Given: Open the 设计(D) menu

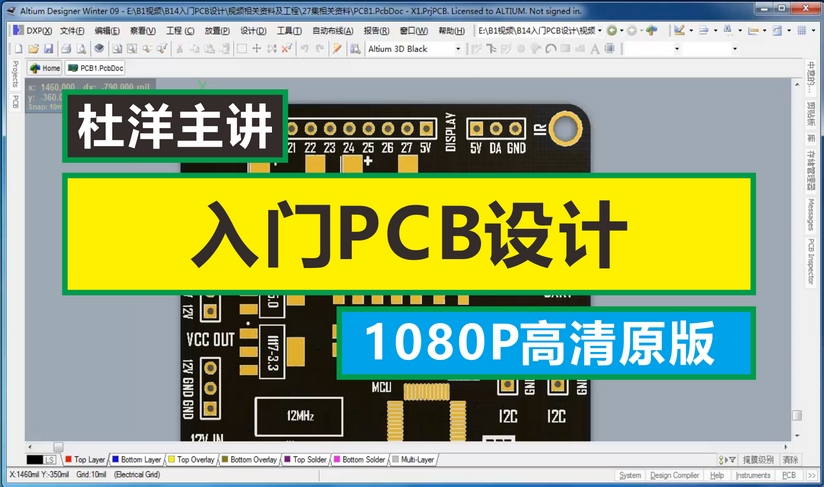Looking at the screenshot, I should [253, 30].
